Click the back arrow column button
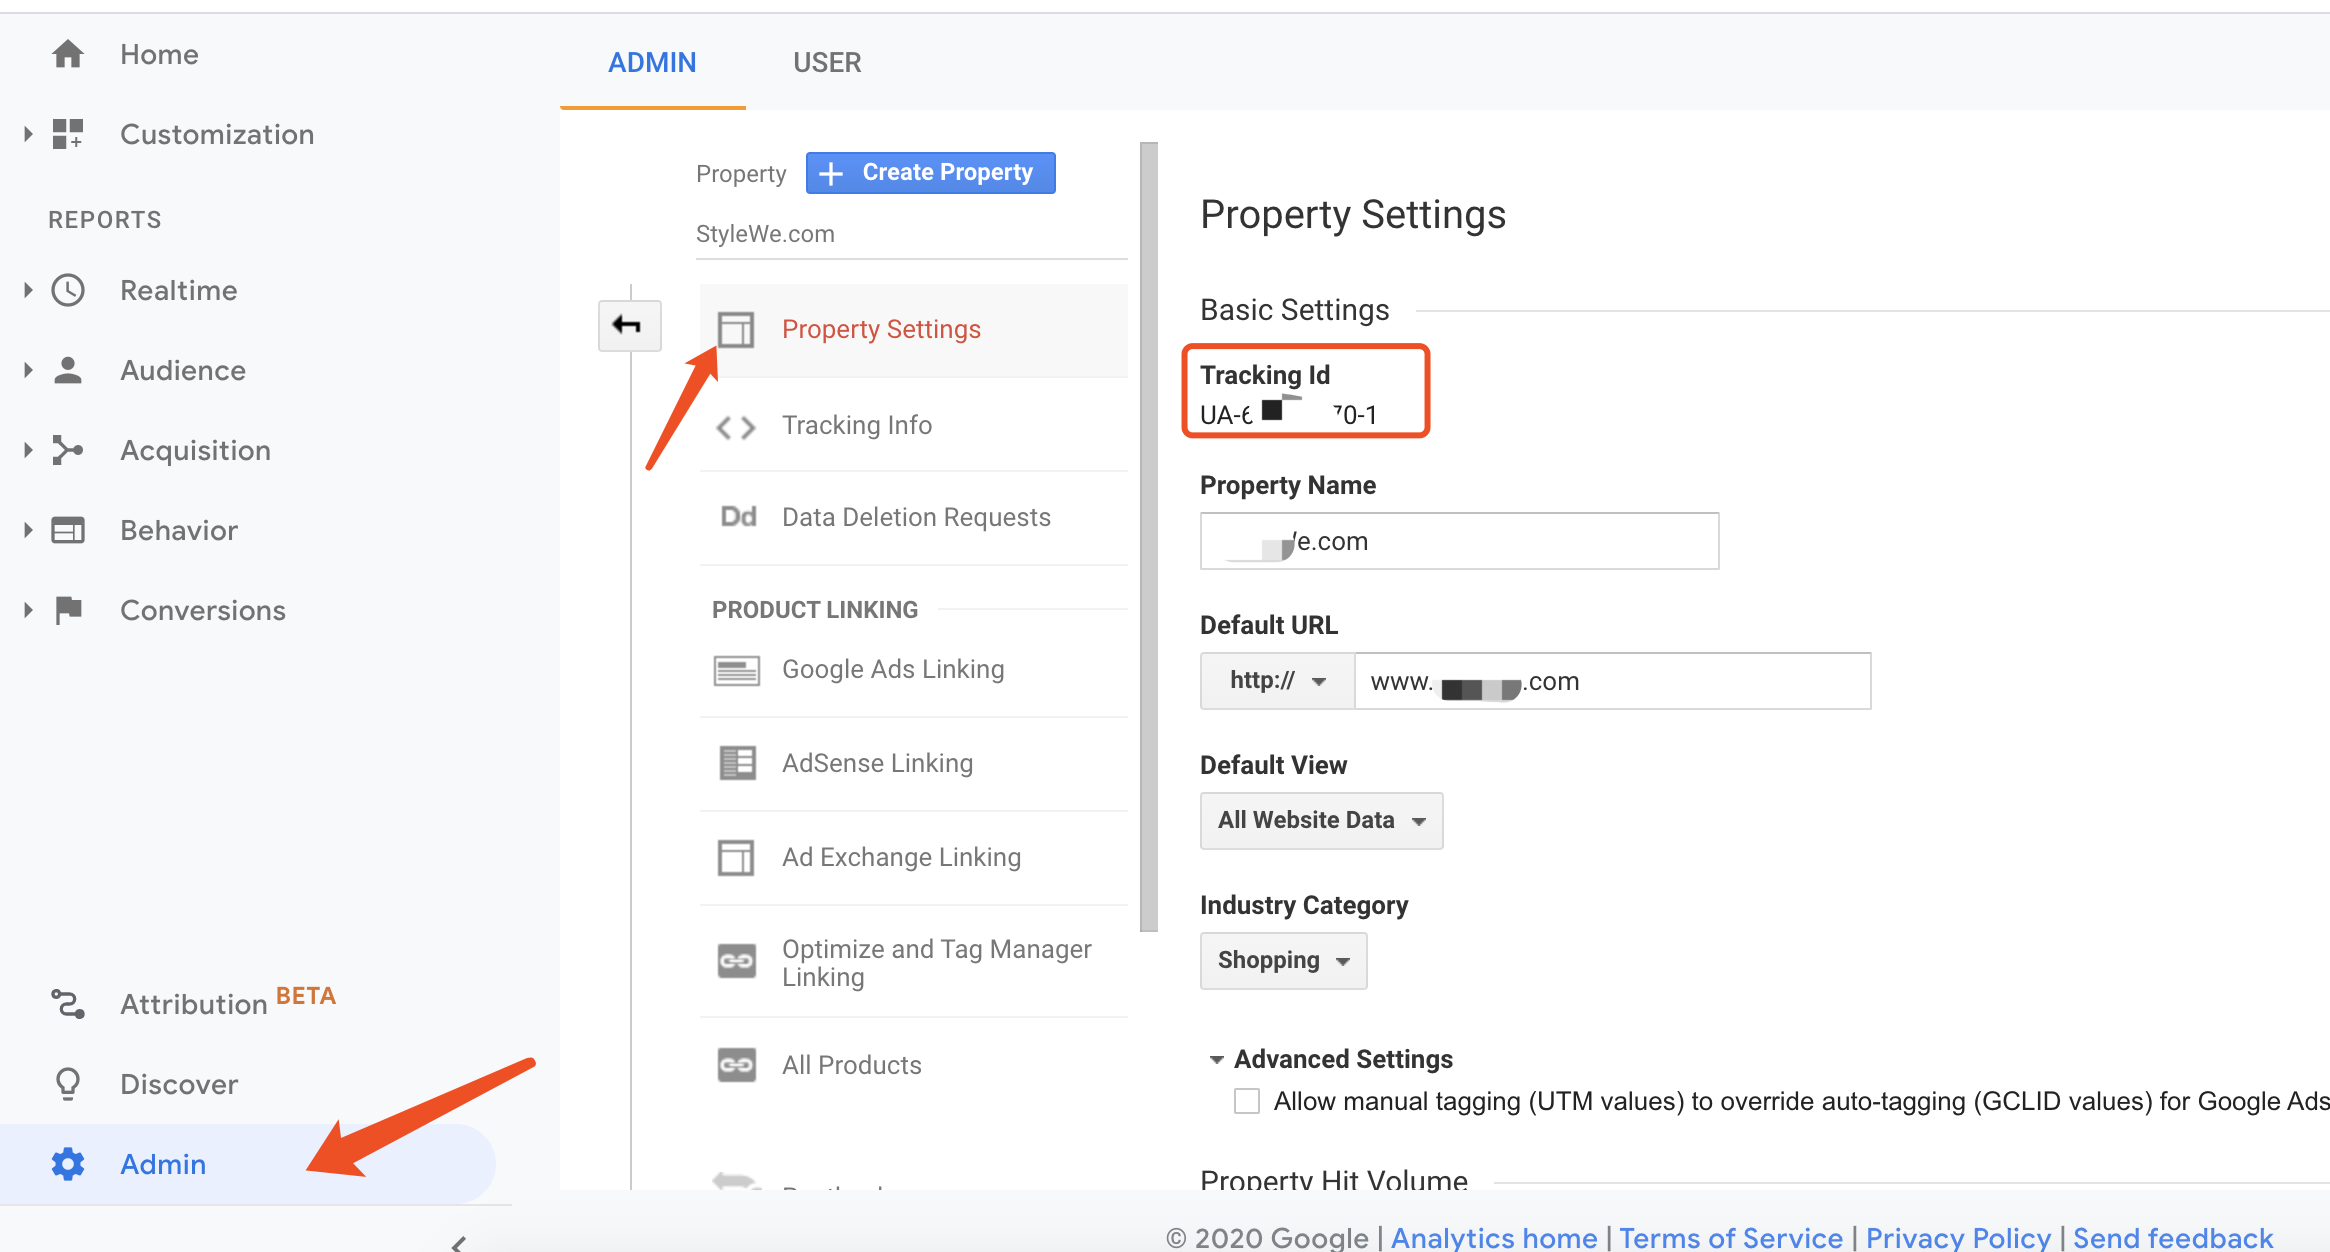Image resolution: width=2330 pixels, height=1252 pixels. click(629, 325)
